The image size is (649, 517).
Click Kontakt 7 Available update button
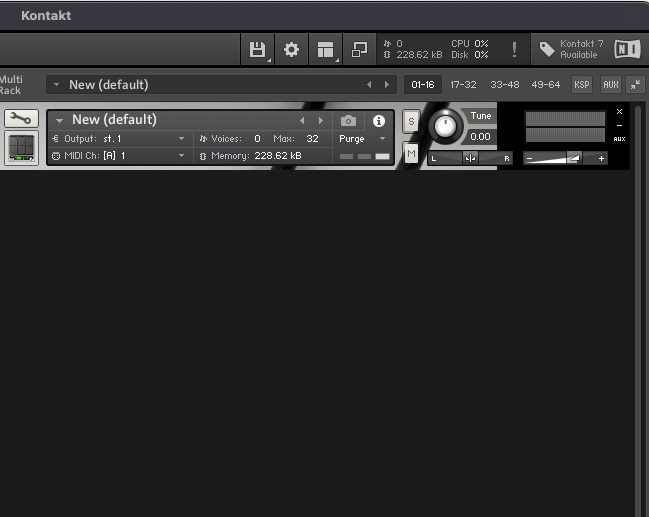[x=570, y=49]
